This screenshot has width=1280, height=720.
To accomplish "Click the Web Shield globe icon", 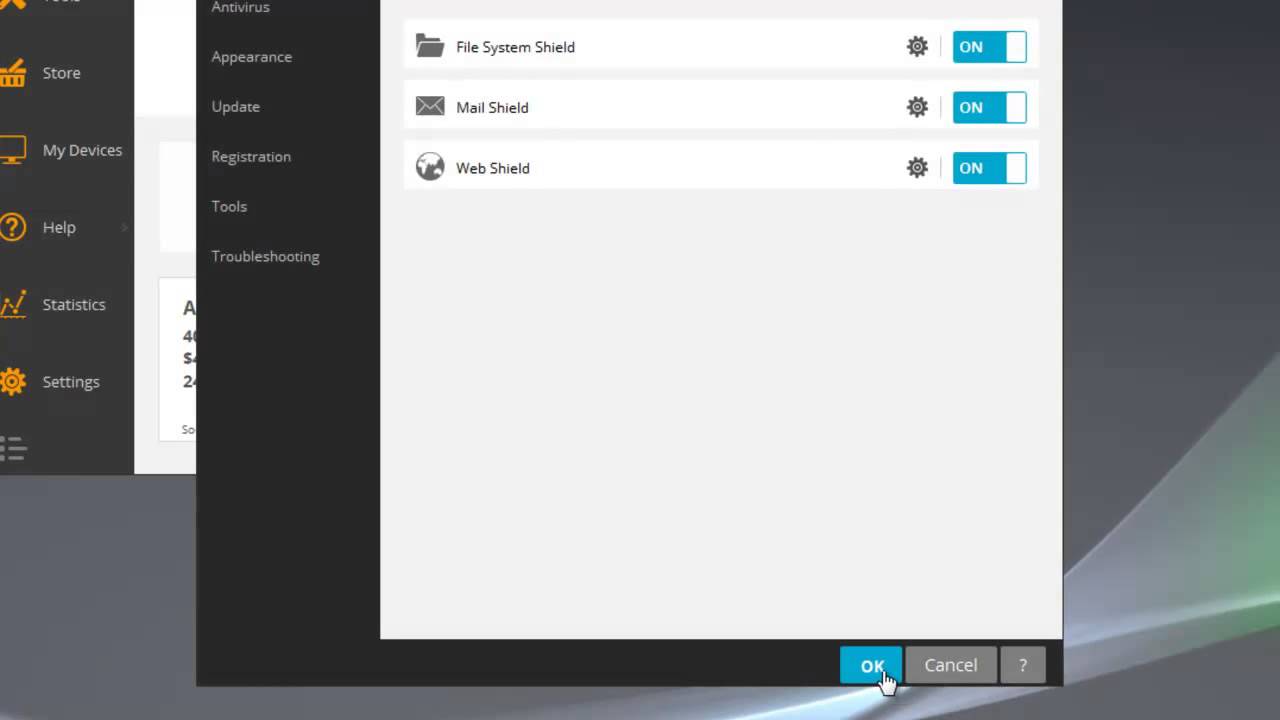I will pyautogui.click(x=430, y=167).
